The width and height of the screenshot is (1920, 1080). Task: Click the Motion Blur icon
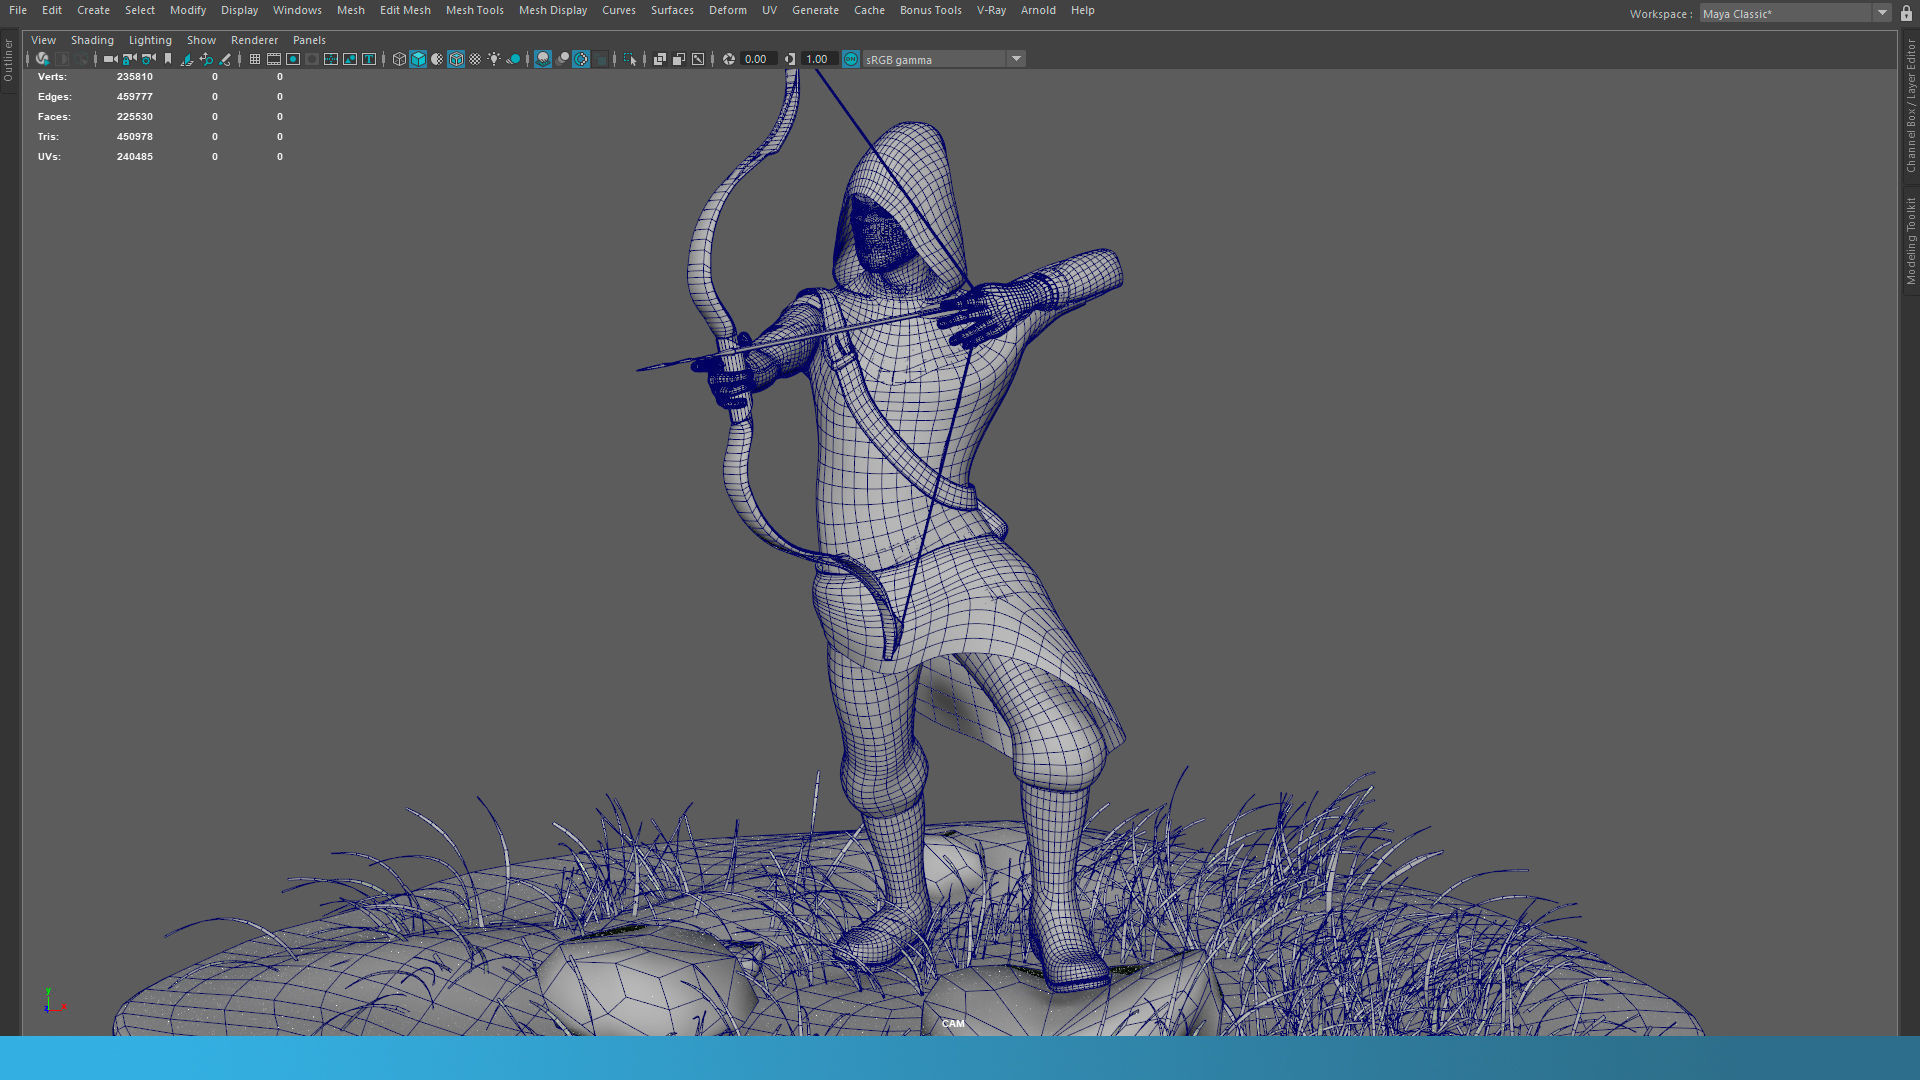563,59
